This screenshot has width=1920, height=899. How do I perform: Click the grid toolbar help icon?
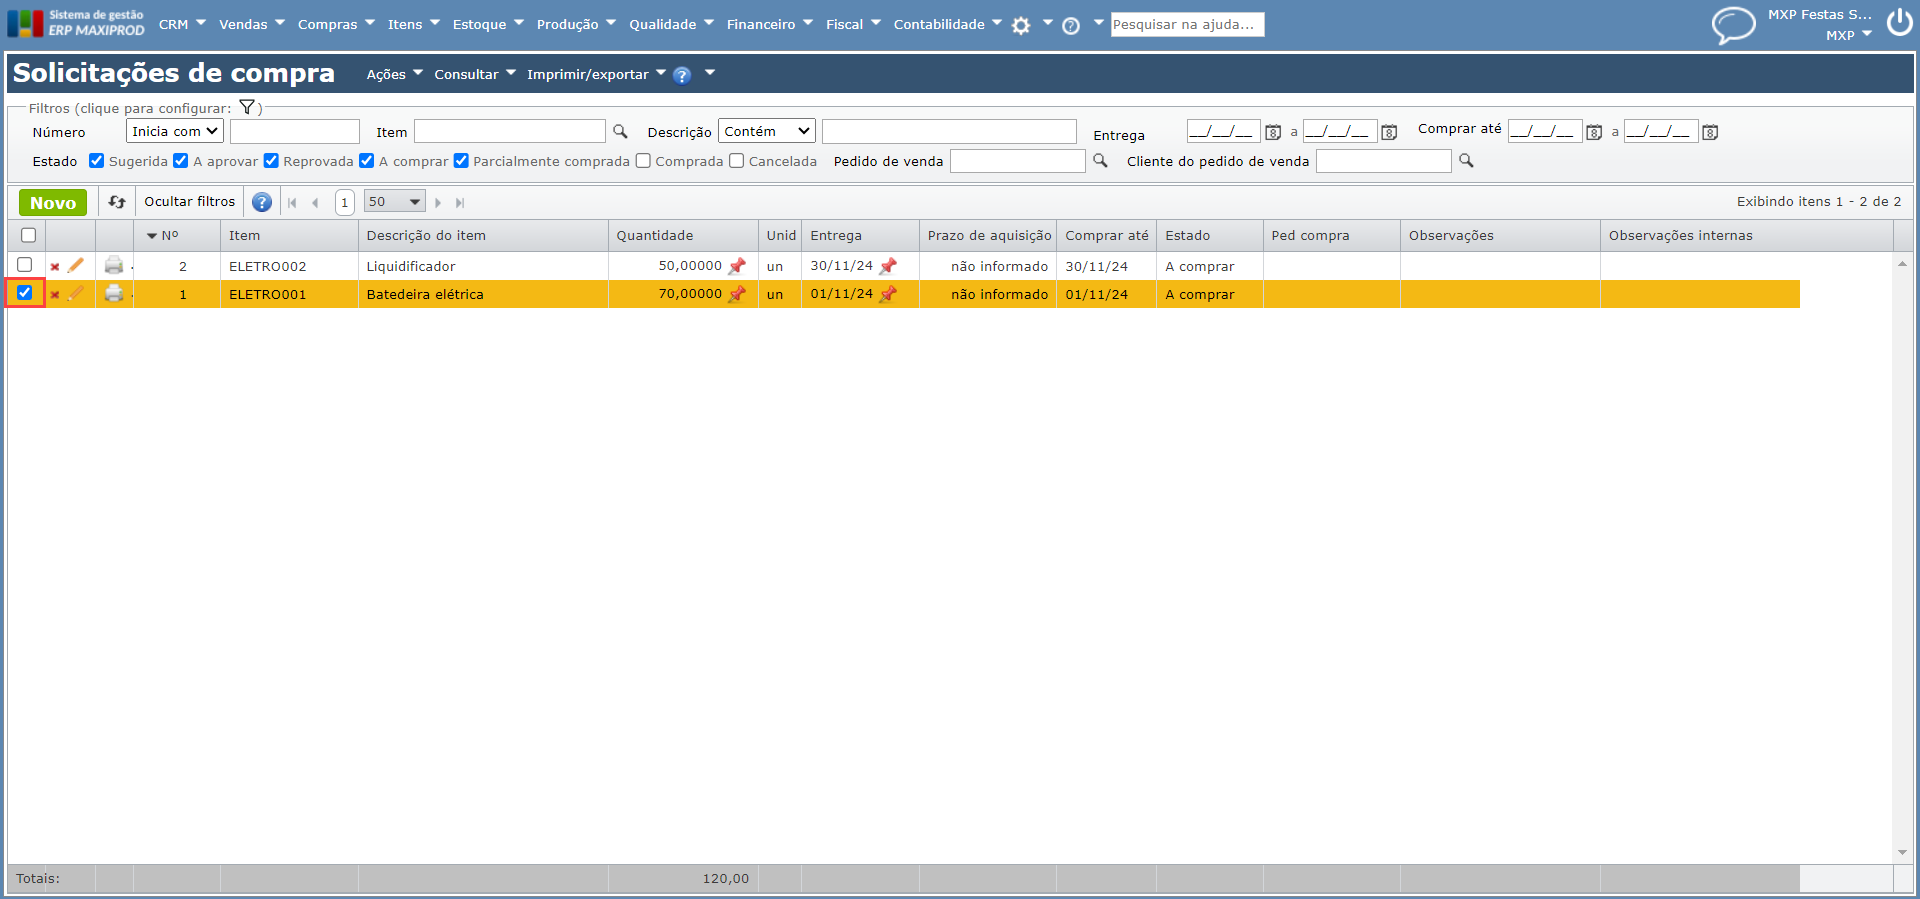[262, 202]
